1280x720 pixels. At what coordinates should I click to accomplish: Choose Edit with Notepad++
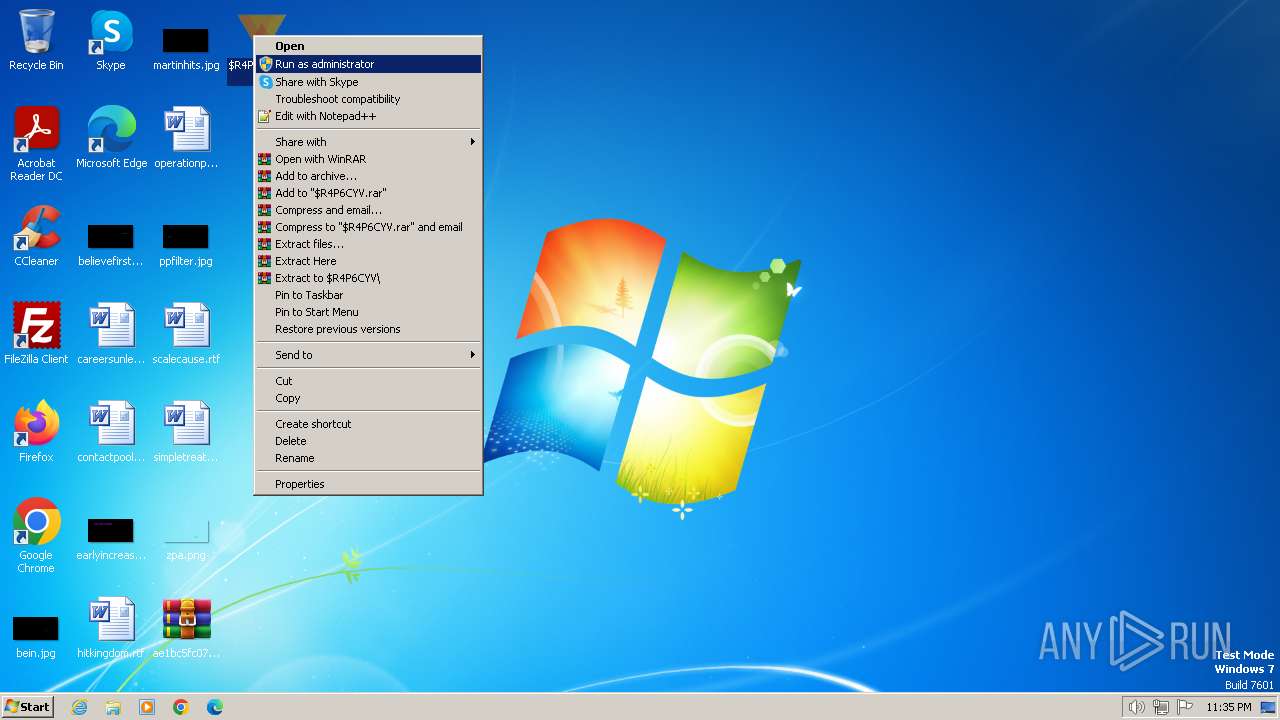click(x=368, y=116)
